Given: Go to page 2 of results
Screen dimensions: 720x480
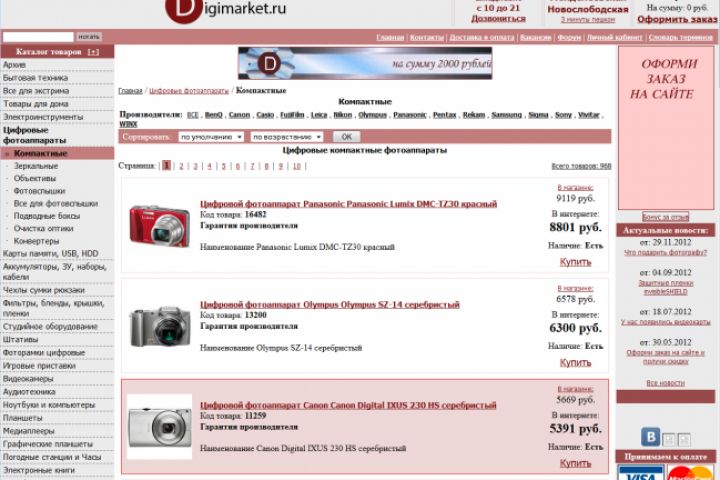Looking at the screenshot, I should [181, 166].
